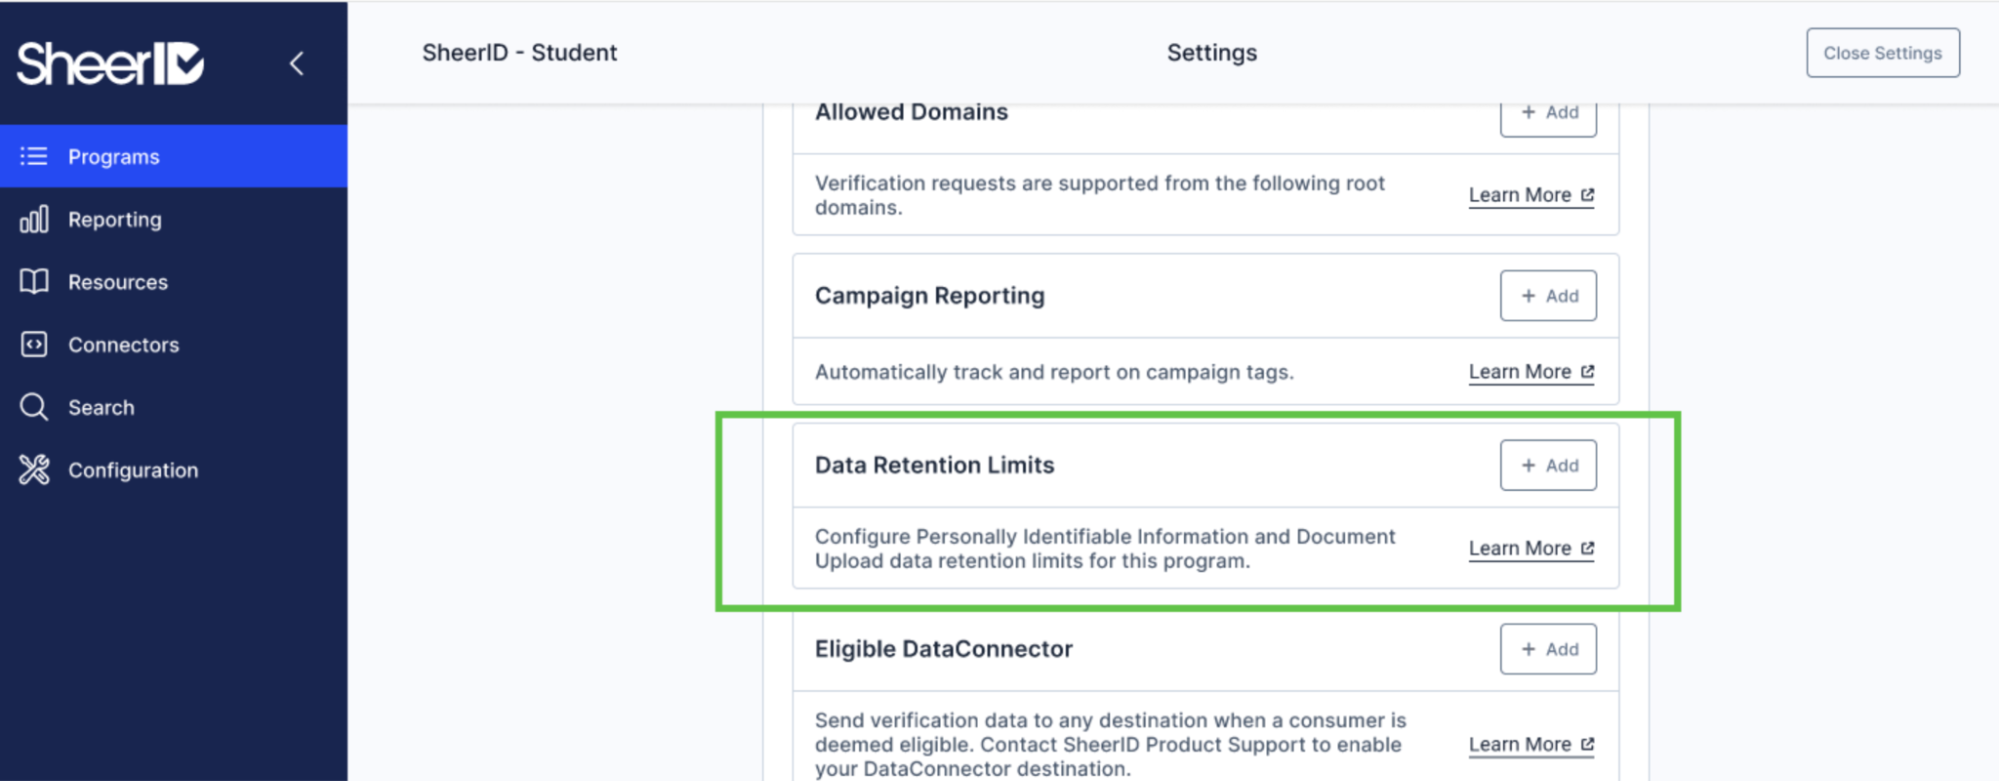Click the Close Settings button

point(1883,53)
